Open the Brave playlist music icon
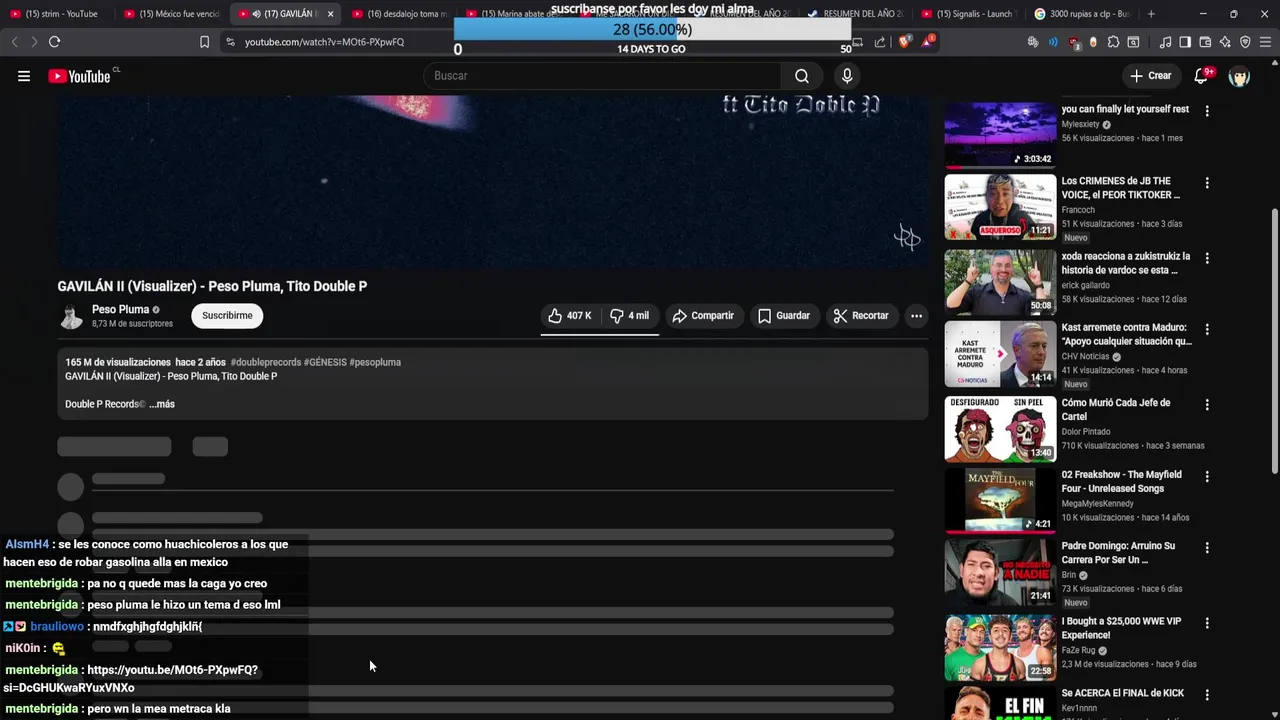1280x720 pixels. 1165,42
